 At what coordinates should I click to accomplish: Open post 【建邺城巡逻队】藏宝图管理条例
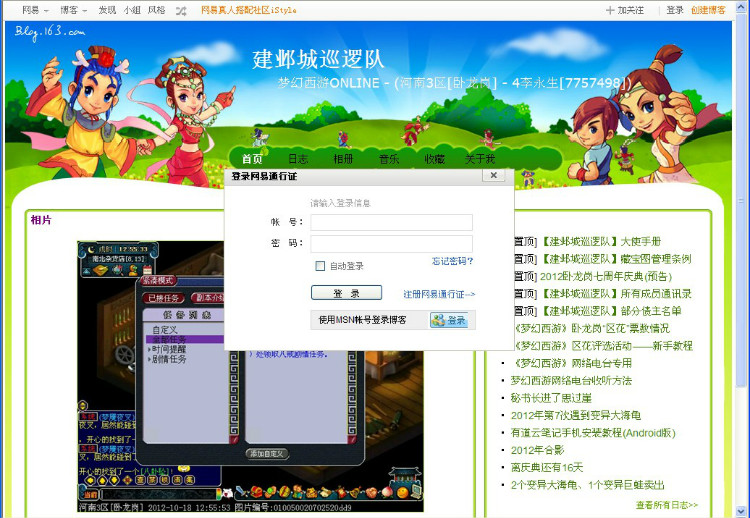[616, 259]
